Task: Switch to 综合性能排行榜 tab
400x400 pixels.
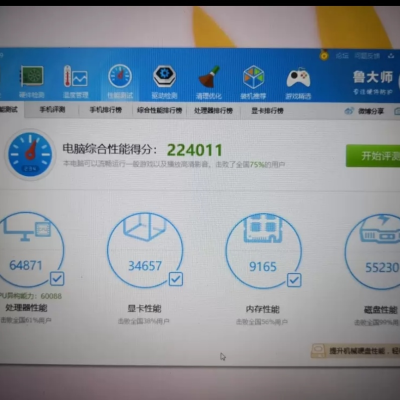Action: coord(160,110)
